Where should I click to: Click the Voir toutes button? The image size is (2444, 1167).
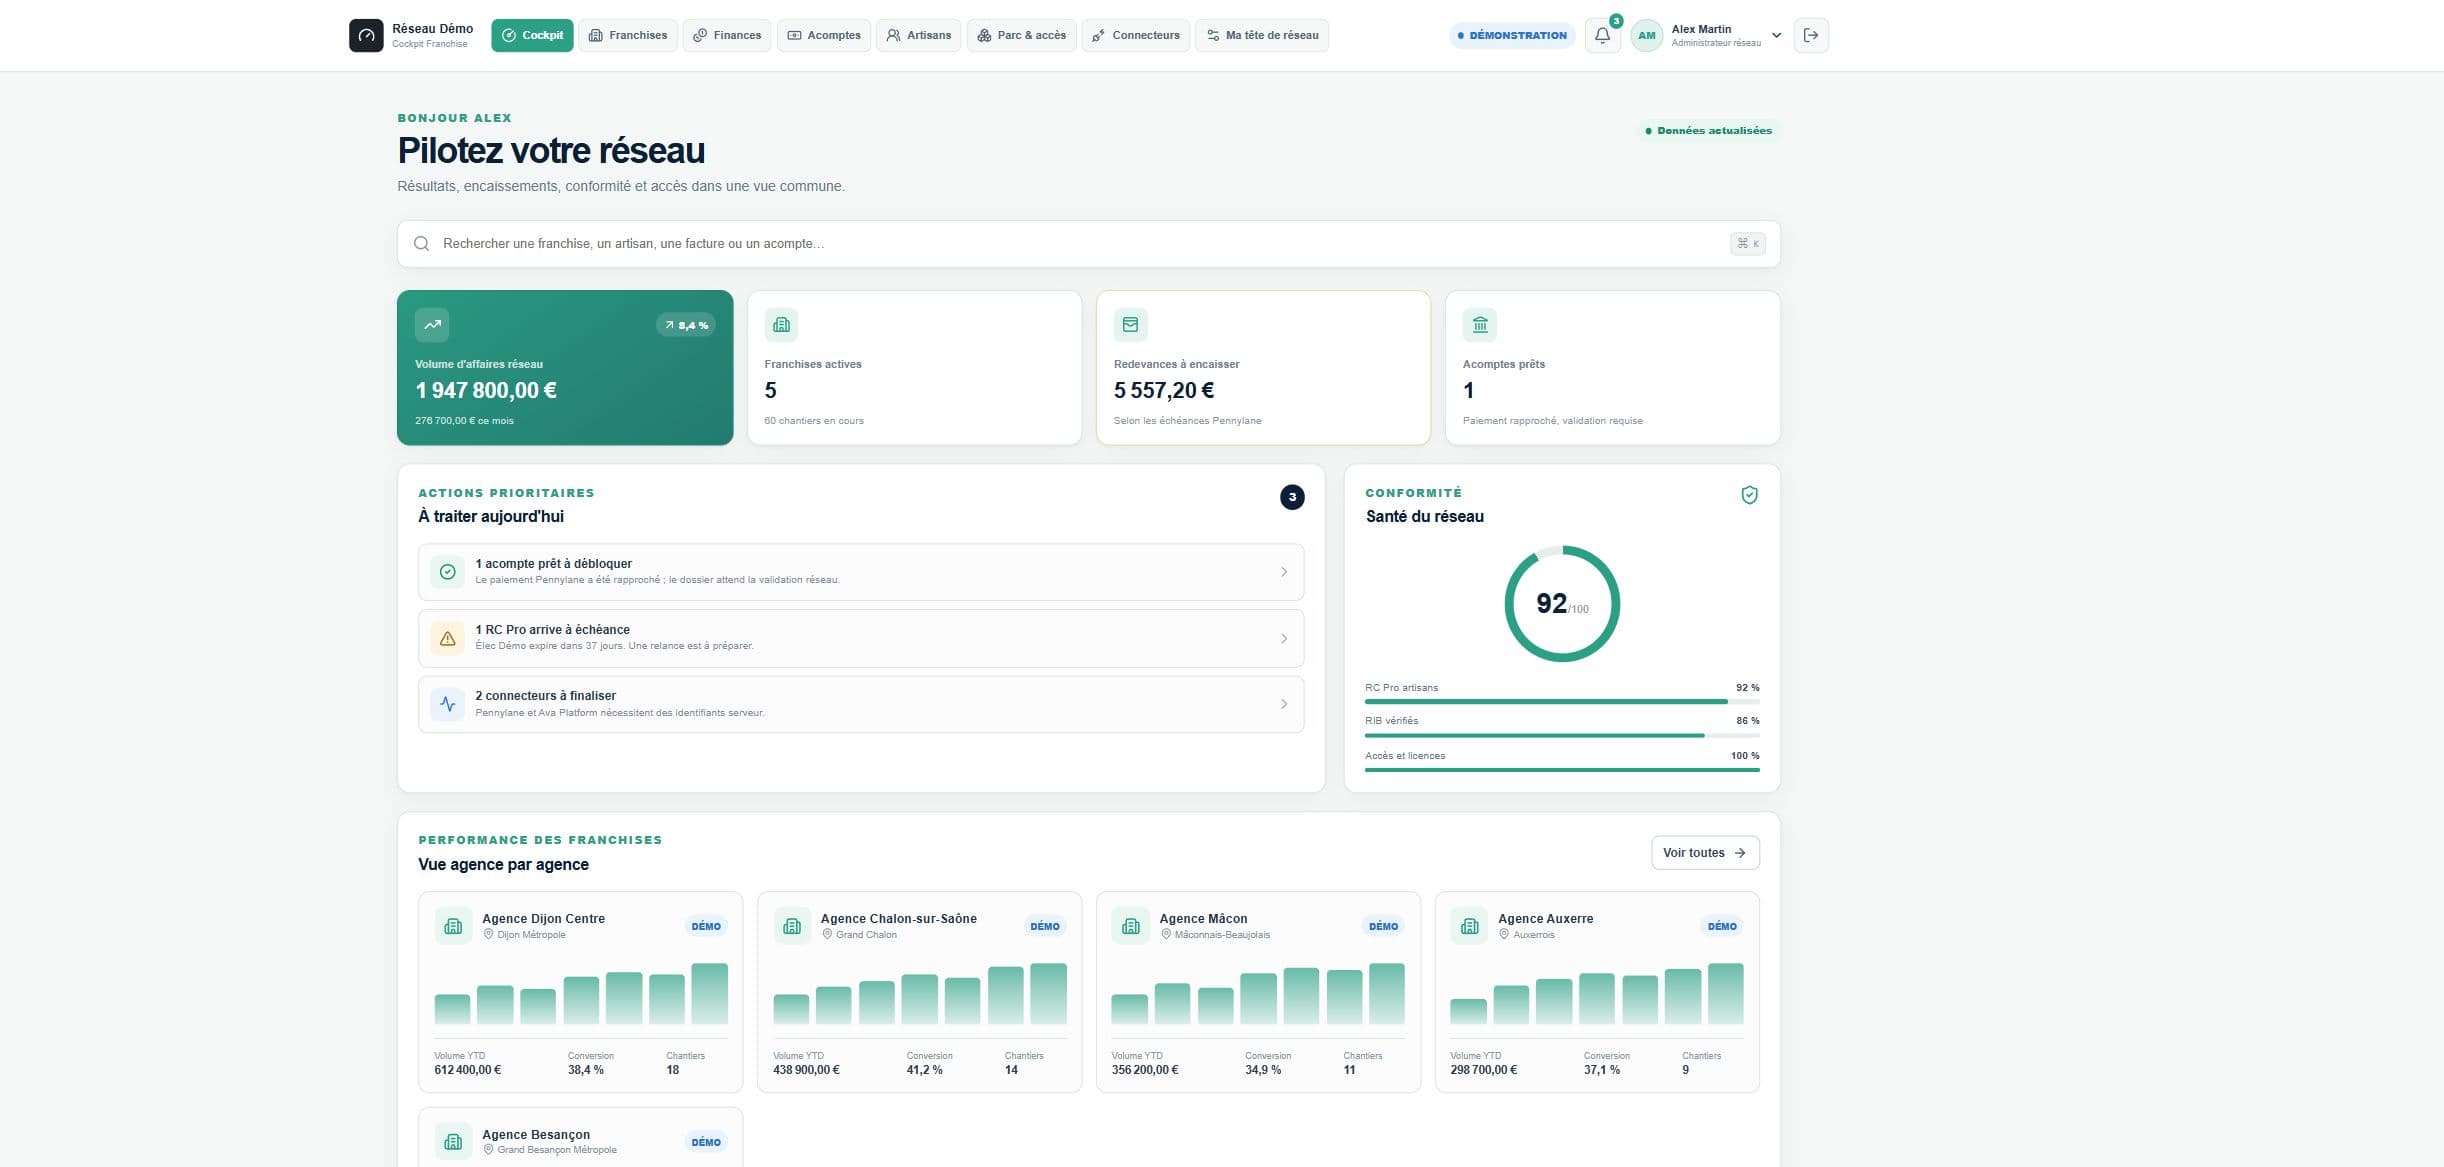pyautogui.click(x=1705, y=853)
